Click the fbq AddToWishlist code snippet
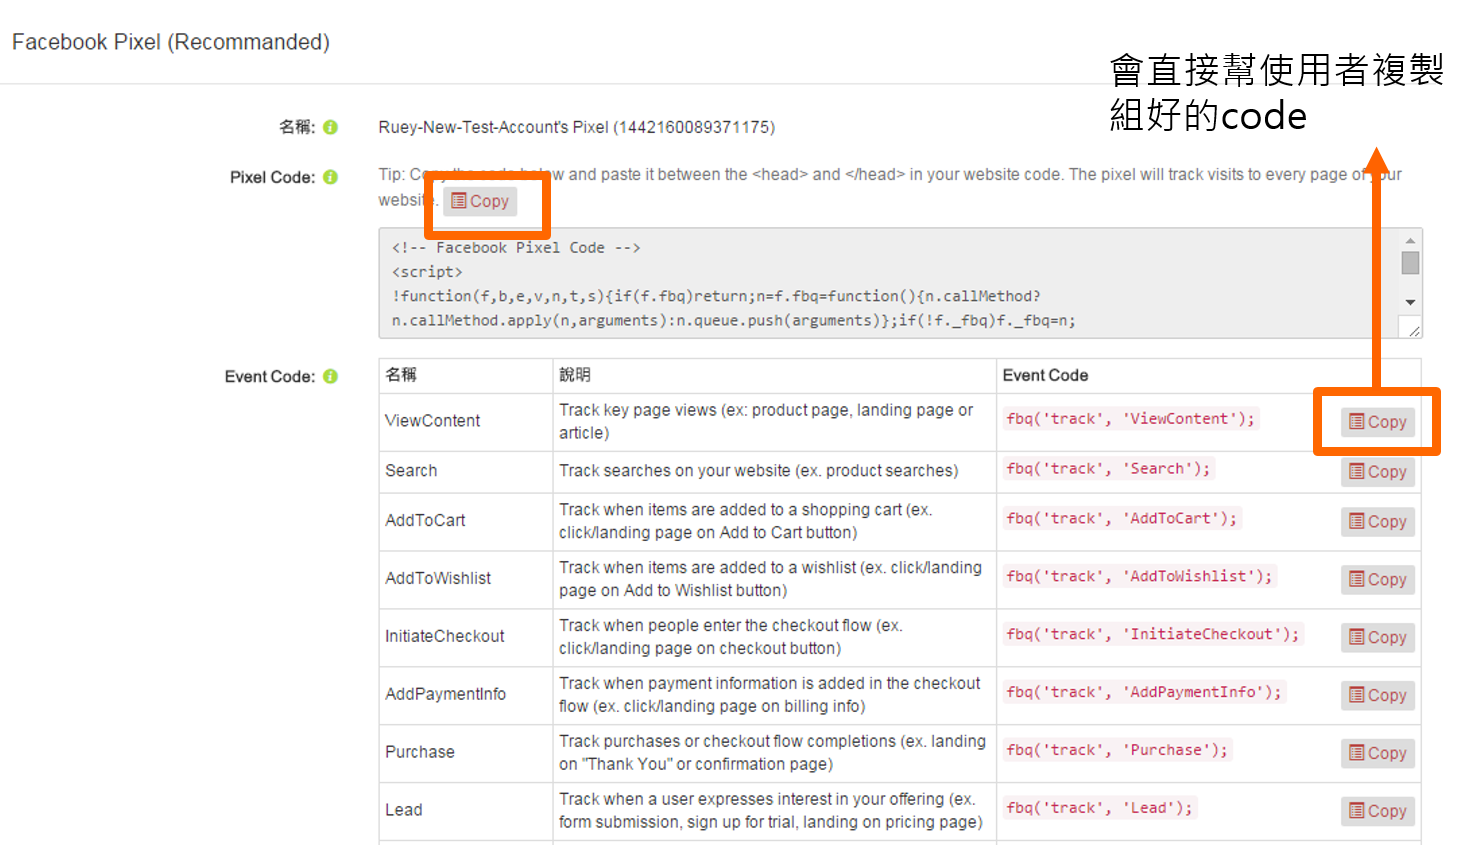The image size is (1468, 845). (x=1139, y=577)
